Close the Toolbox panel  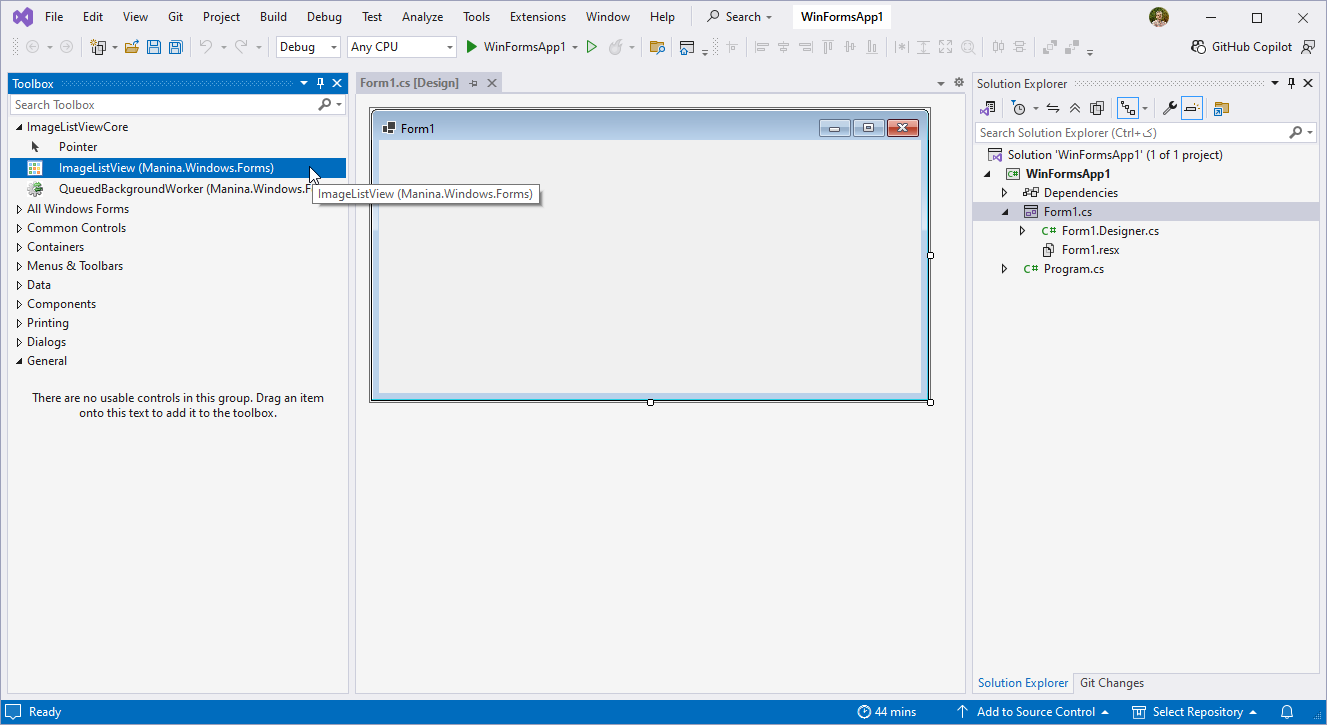pyautogui.click(x=337, y=84)
